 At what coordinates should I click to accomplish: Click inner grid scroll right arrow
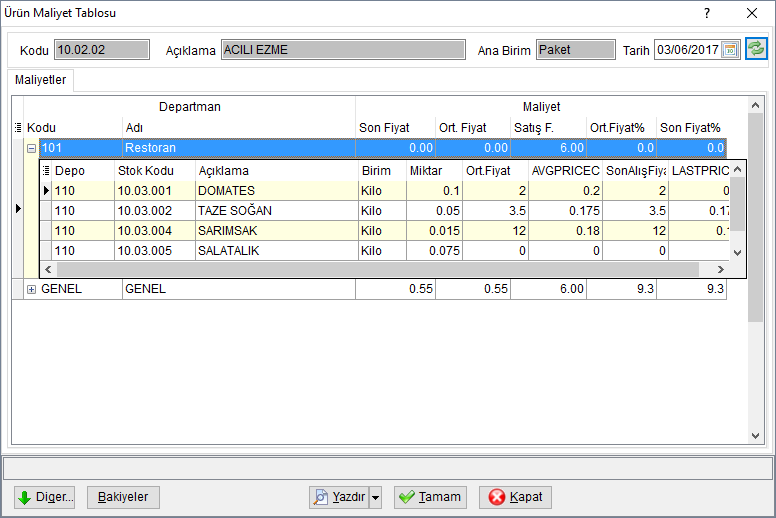pos(721,270)
